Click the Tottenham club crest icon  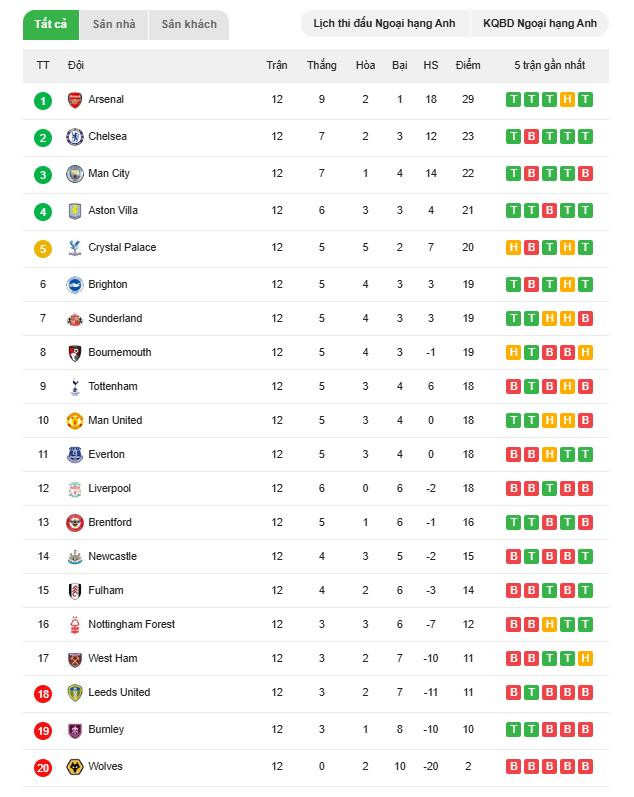75,387
